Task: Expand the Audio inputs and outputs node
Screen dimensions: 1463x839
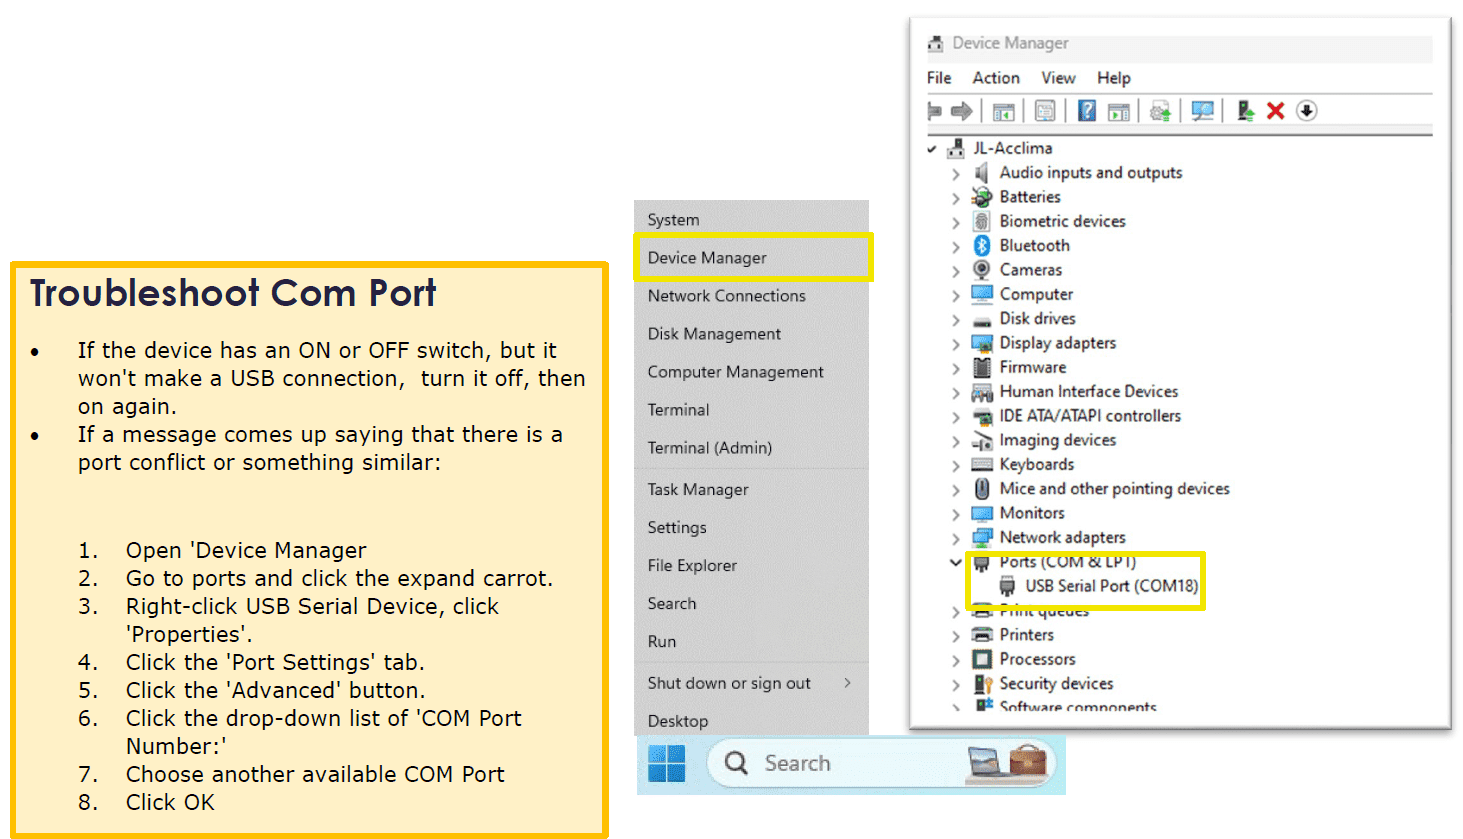Action: (956, 174)
